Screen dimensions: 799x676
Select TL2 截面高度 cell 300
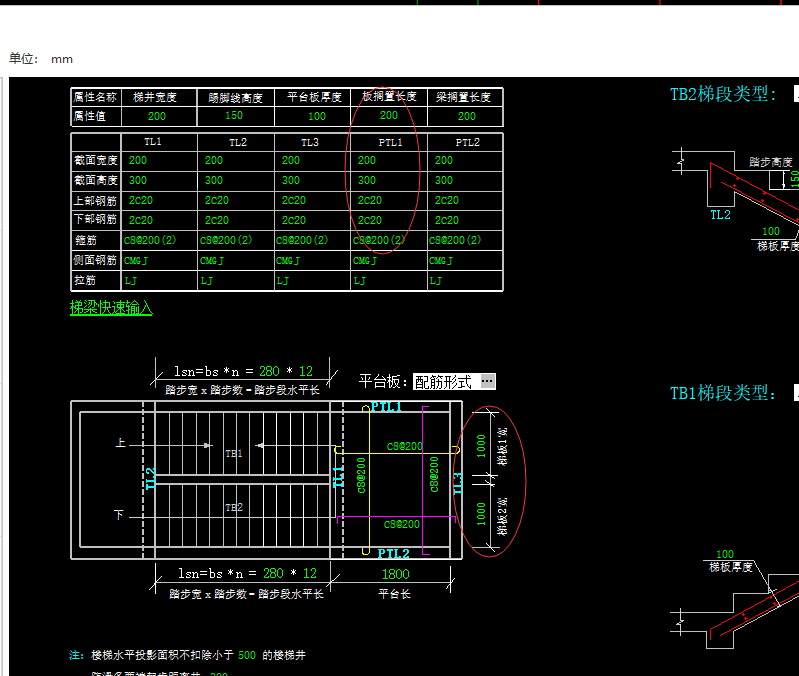click(214, 180)
